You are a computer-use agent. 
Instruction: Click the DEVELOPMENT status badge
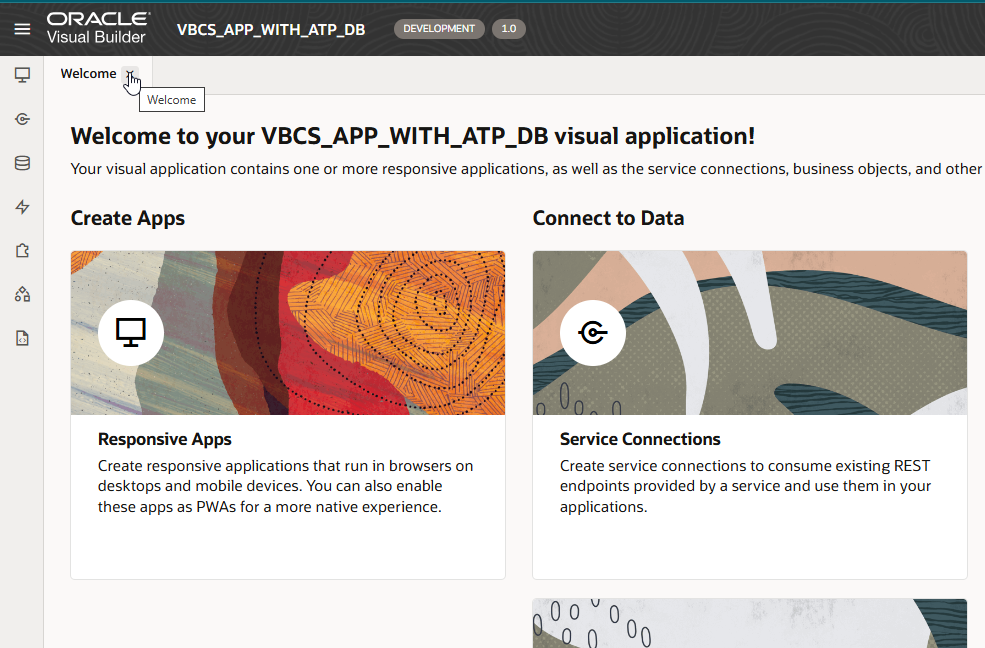coord(439,29)
